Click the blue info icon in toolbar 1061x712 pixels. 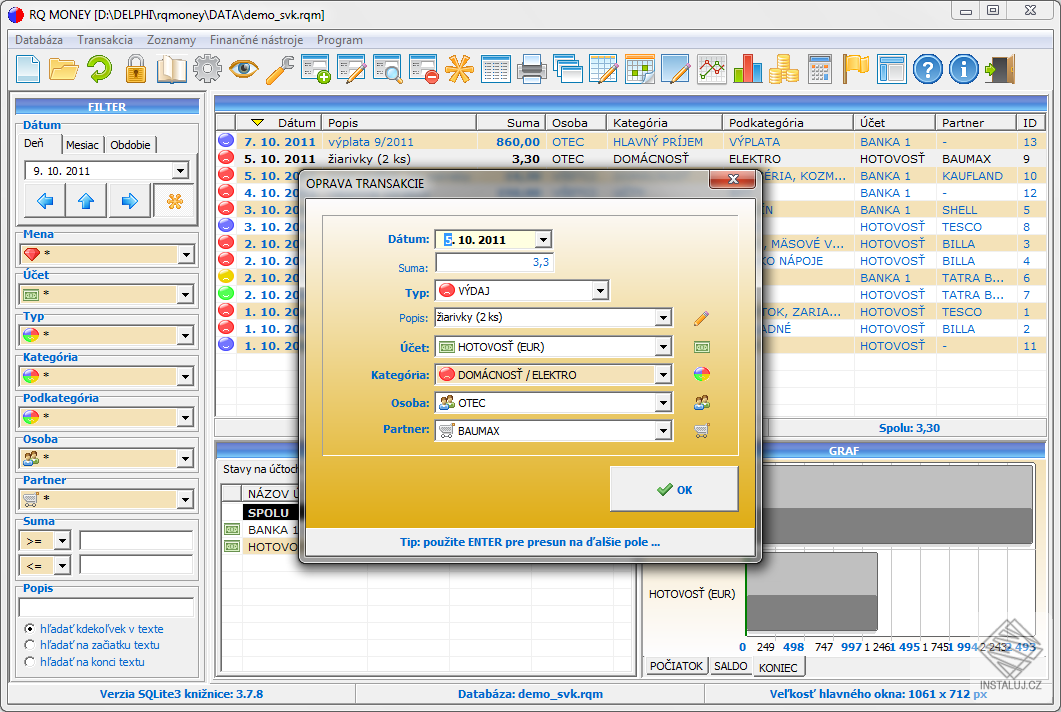point(964,69)
